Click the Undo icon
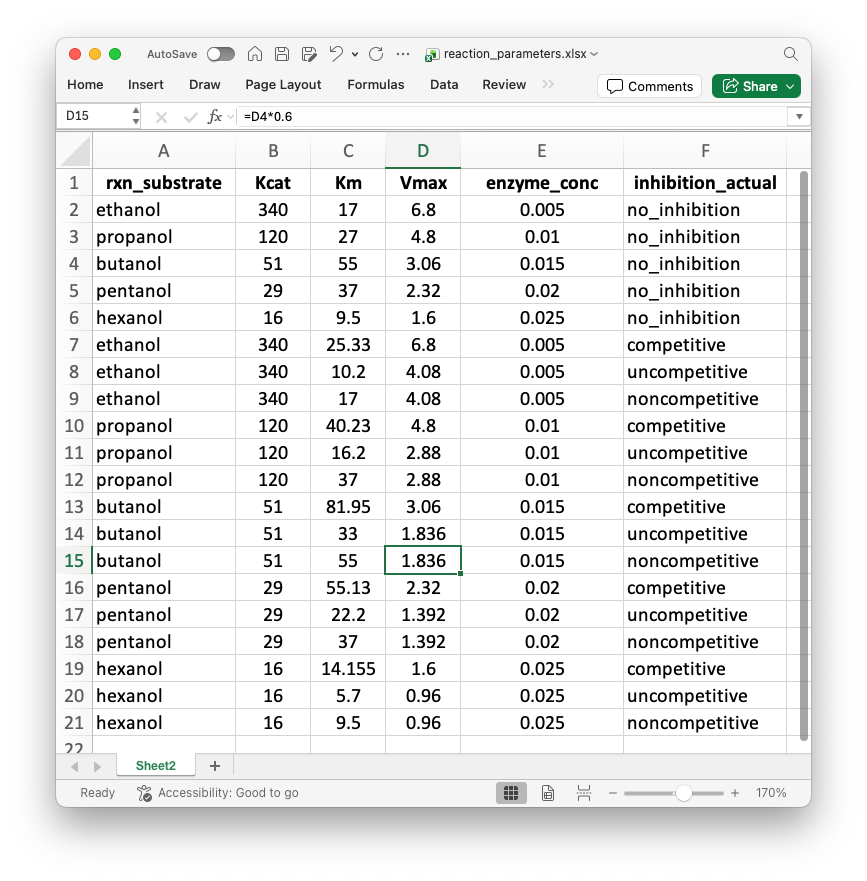The height and width of the screenshot is (881, 867). [338, 54]
